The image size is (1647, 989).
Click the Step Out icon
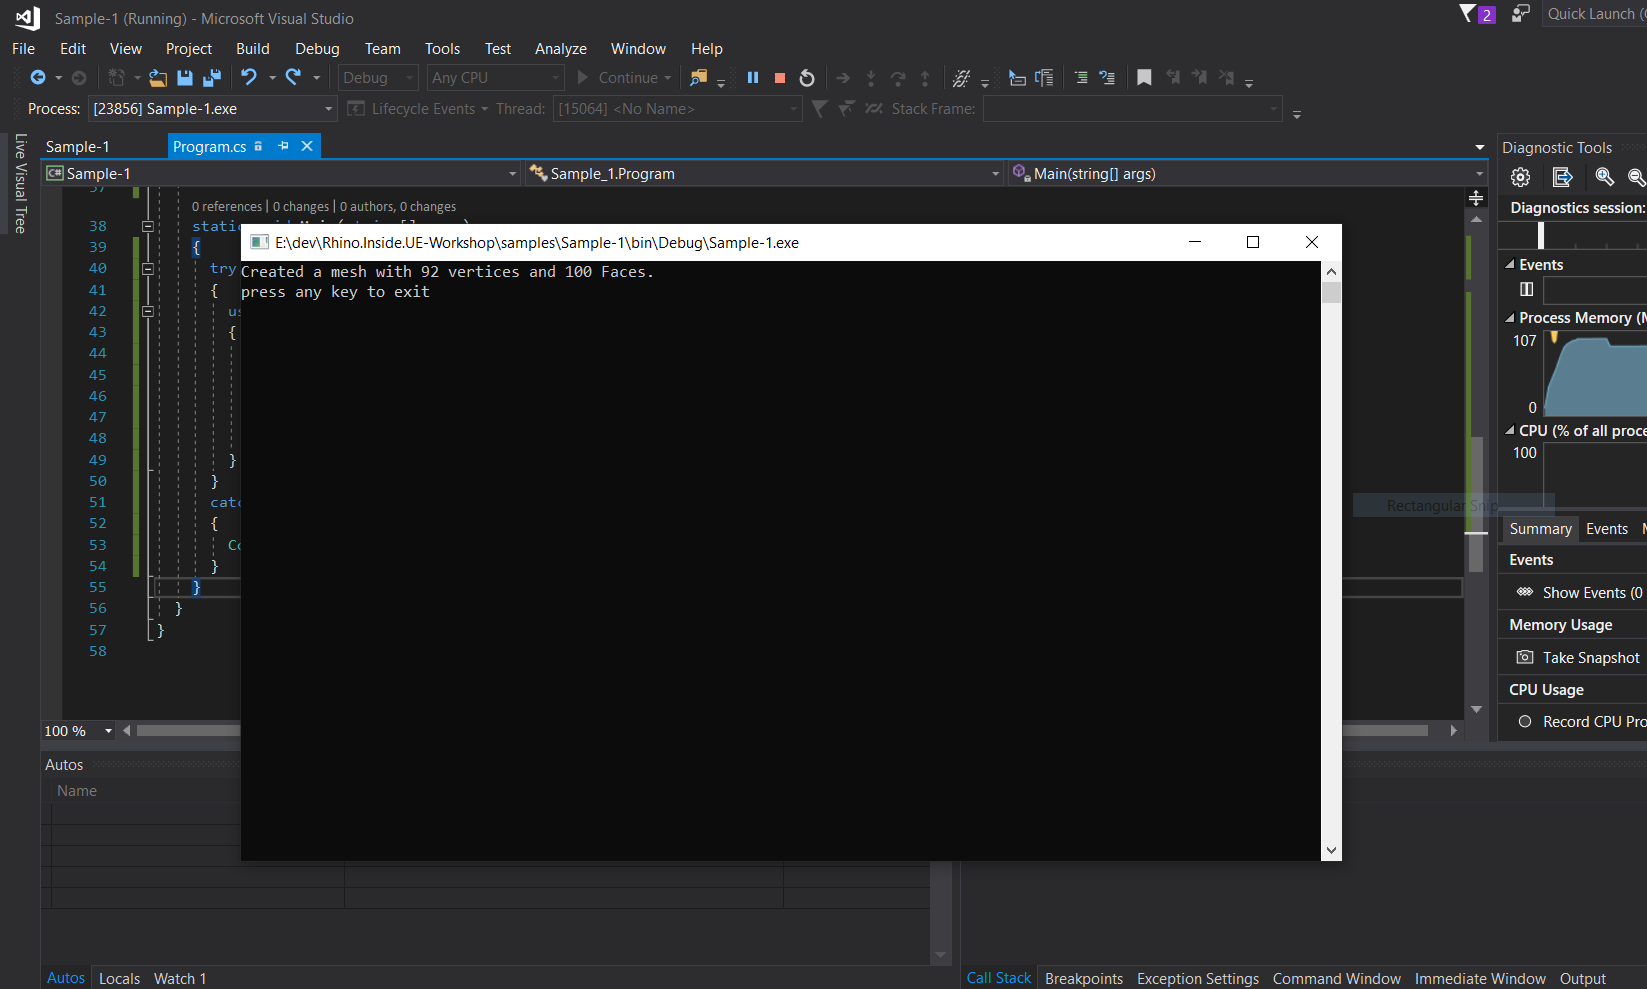pos(925,78)
